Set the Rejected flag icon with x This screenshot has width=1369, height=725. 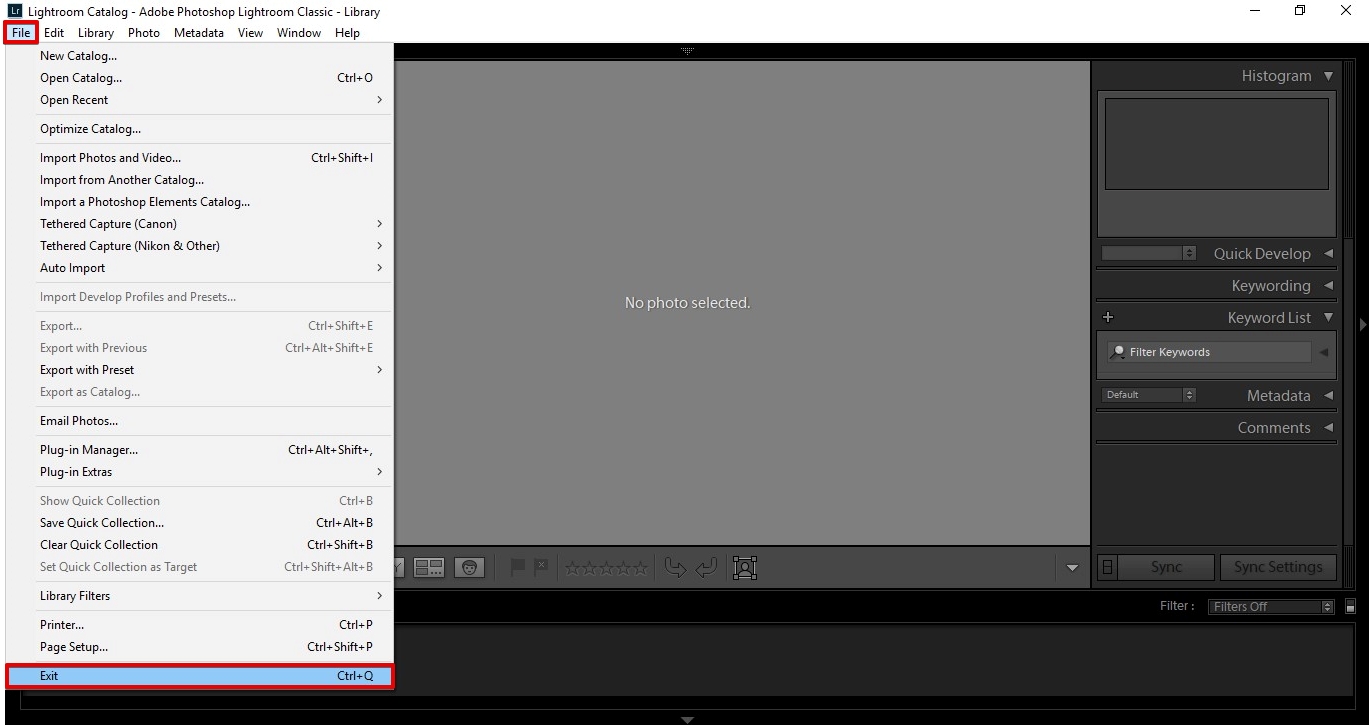541,567
